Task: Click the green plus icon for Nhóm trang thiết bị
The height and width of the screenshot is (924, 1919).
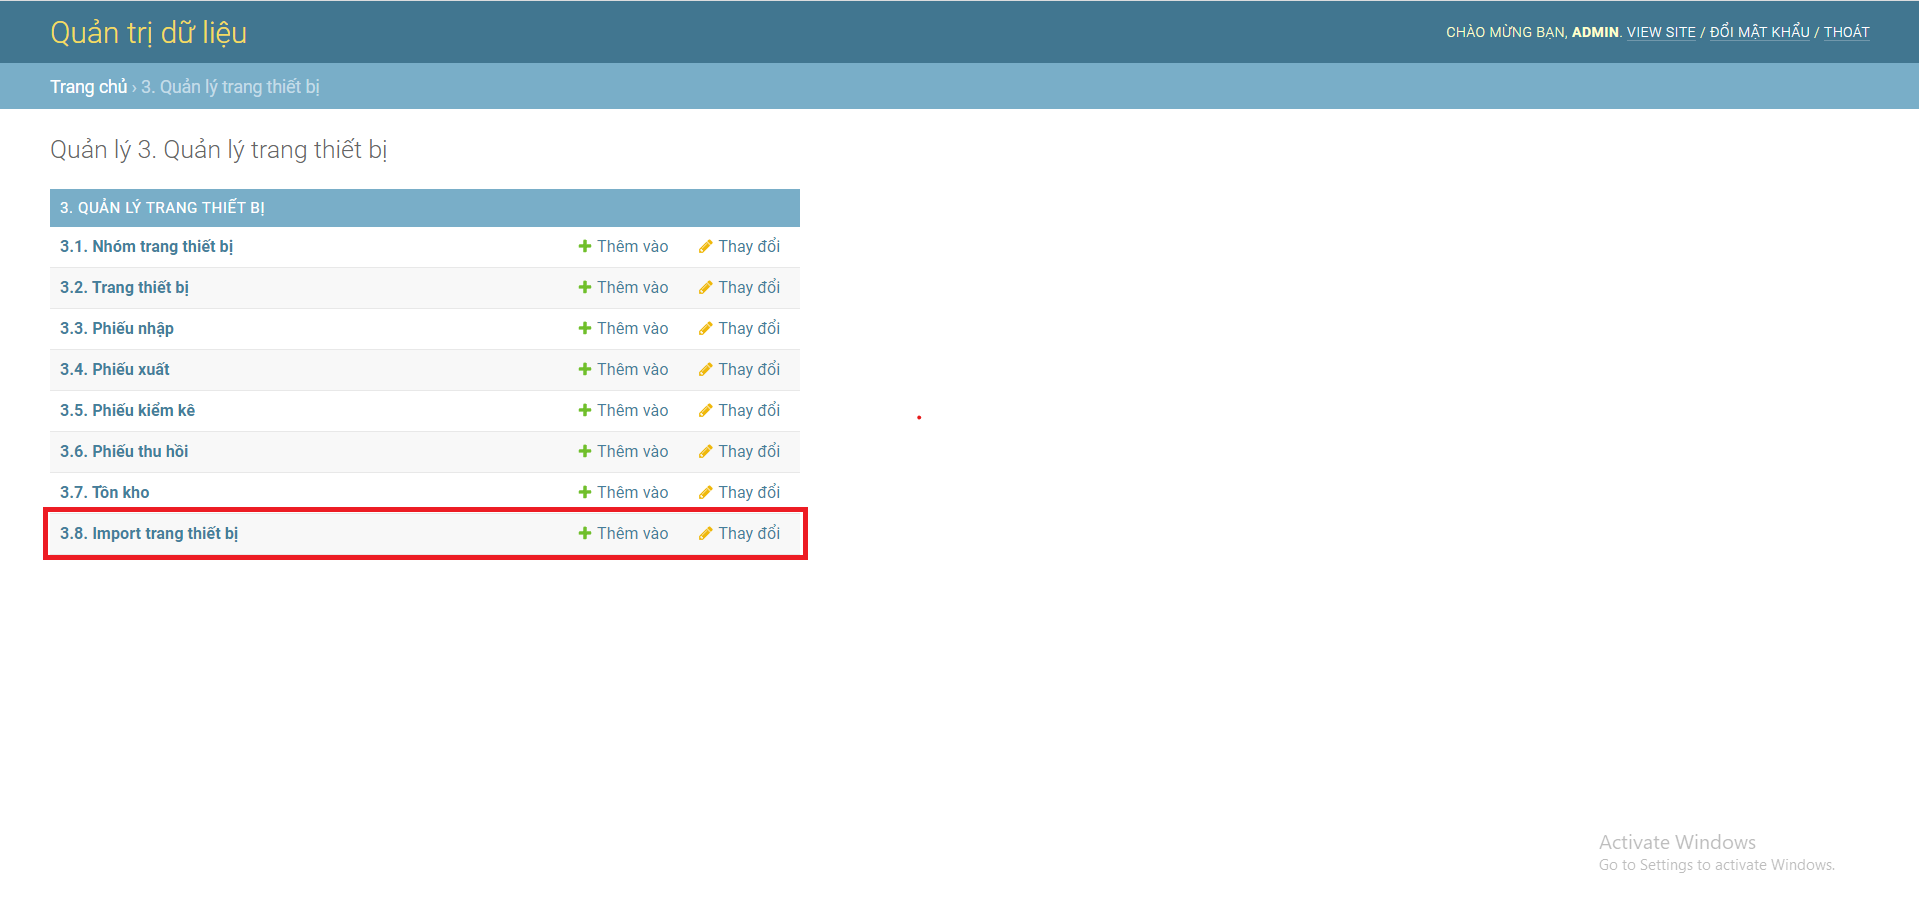Action: coord(584,246)
